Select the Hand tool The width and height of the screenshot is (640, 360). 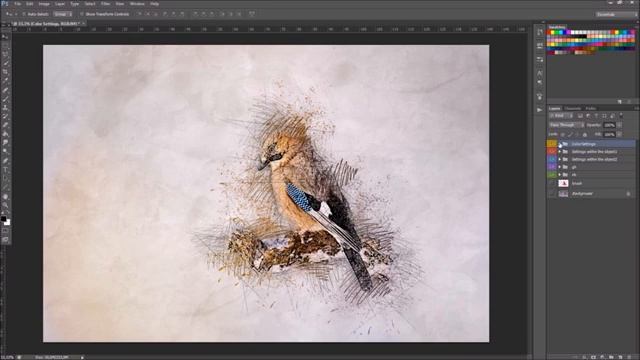[x=5, y=196]
